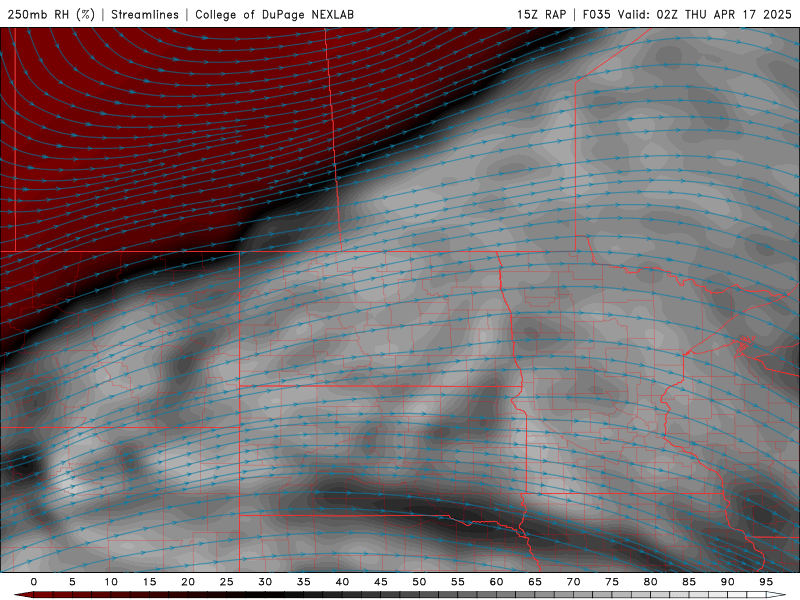
Task: Click the colorbar tick label "75"
Action: coord(612,582)
